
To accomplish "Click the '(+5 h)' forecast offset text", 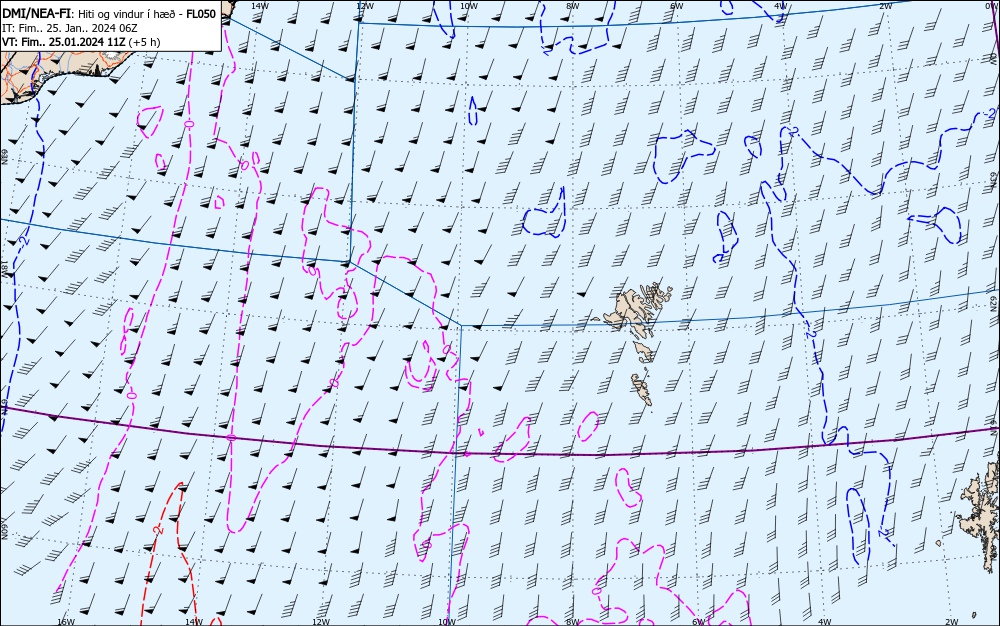I will click(144, 42).
